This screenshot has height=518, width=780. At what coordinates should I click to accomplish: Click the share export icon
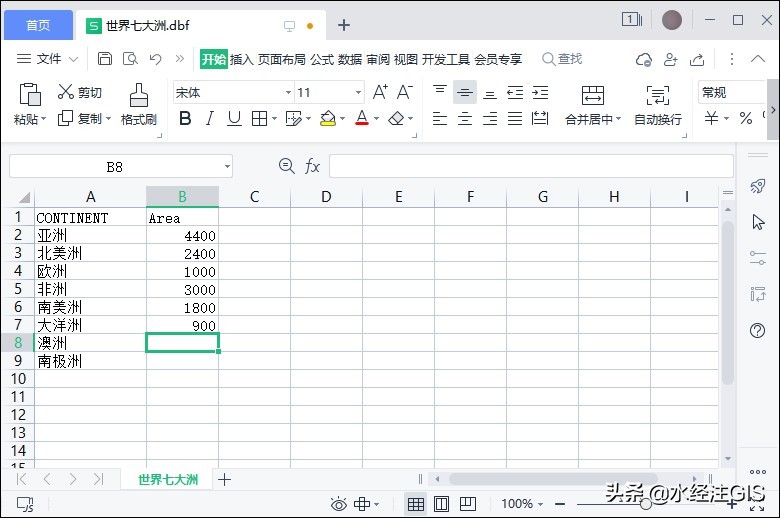(697, 60)
